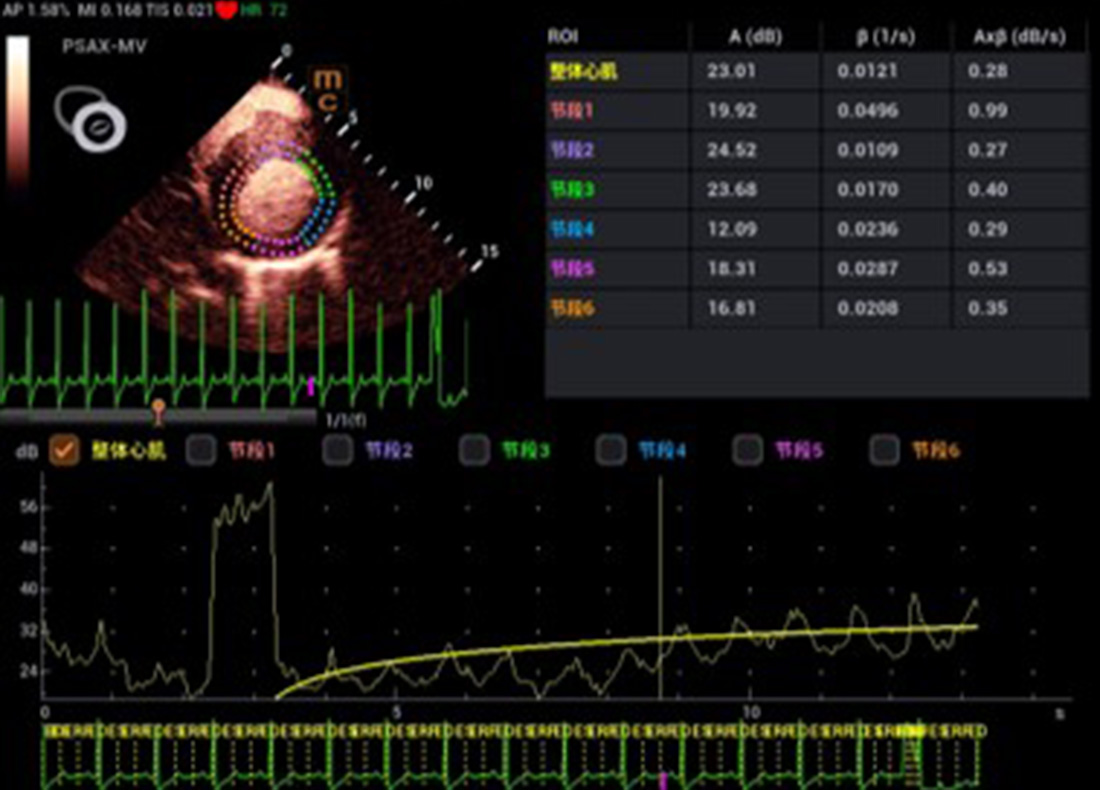Click the red heart rate icon
Image resolution: width=1100 pixels, height=790 pixels.
[226, 11]
